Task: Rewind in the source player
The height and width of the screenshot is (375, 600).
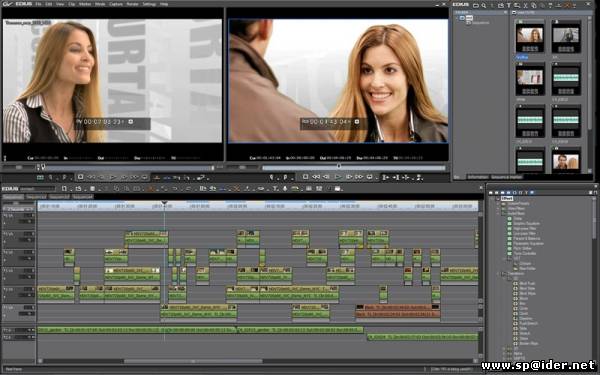Action: [x=91, y=177]
